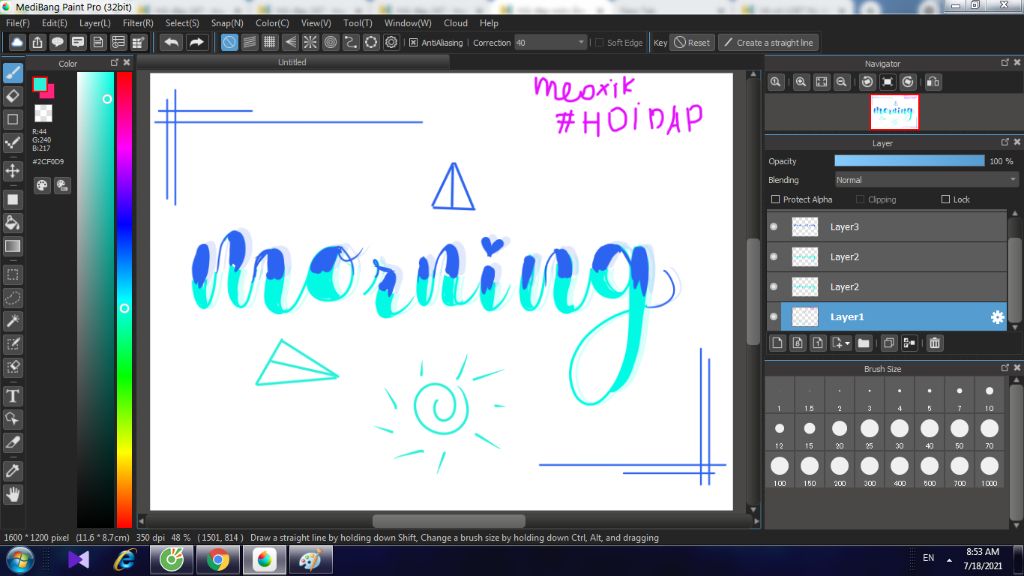
Task: Open the Cloud menu
Action: pos(455,23)
